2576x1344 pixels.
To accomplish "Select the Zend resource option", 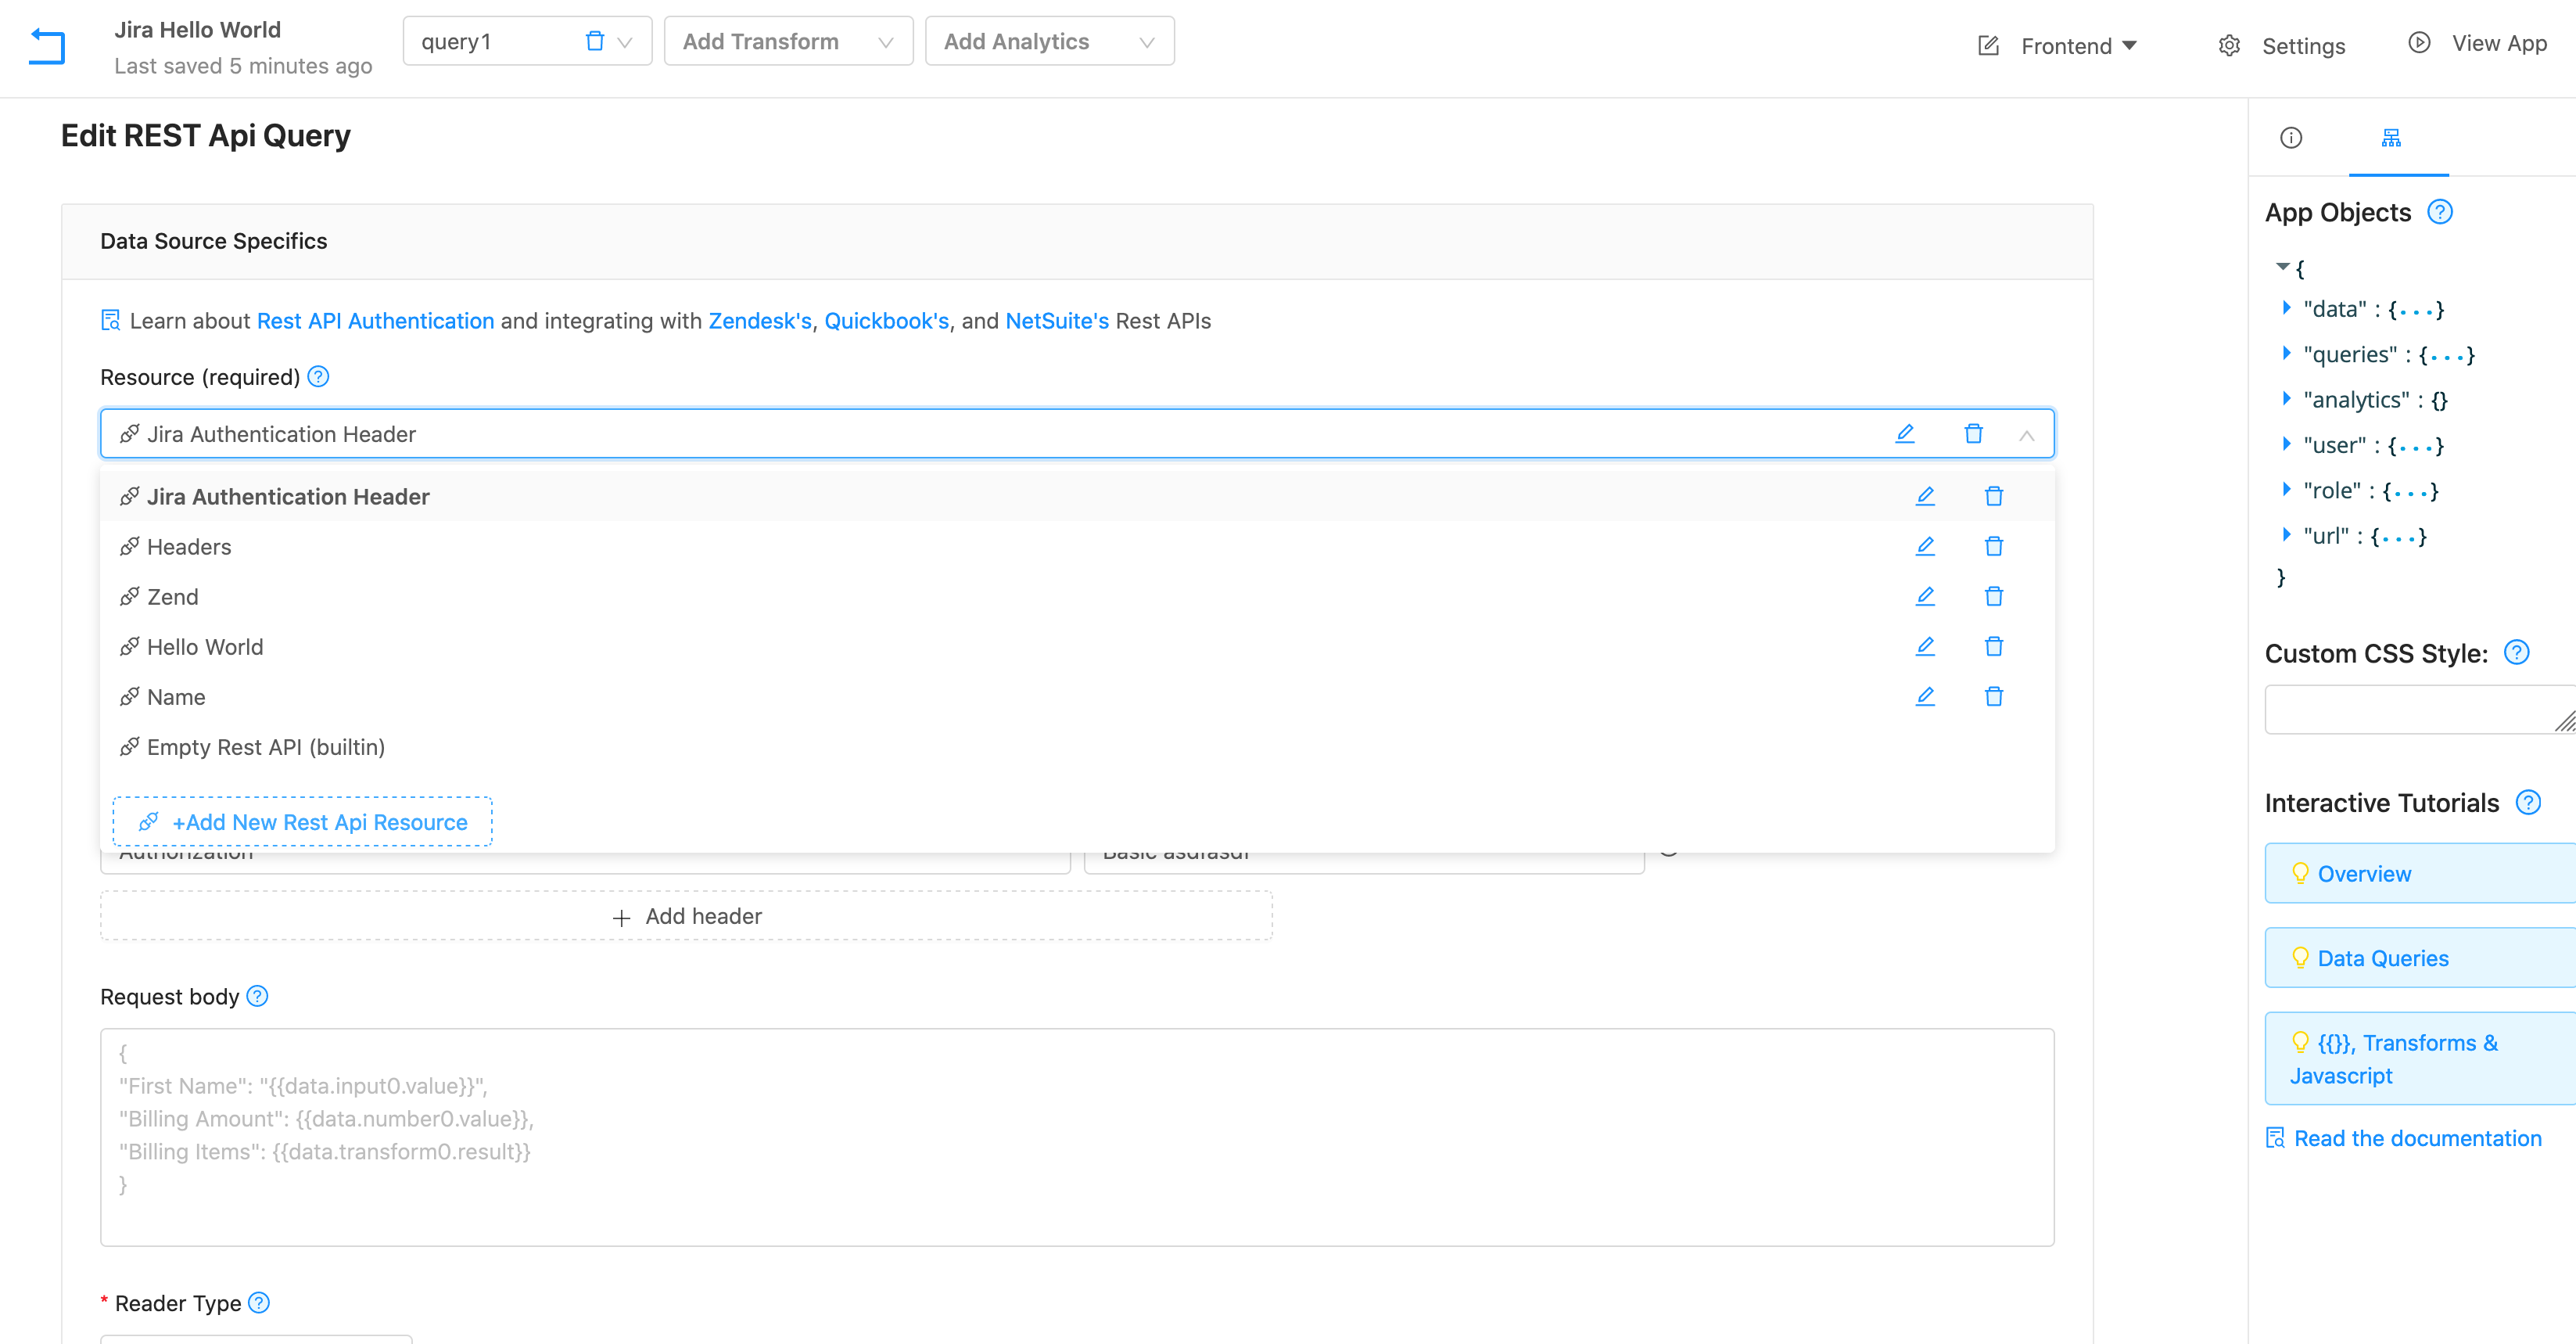I will [x=1077, y=596].
